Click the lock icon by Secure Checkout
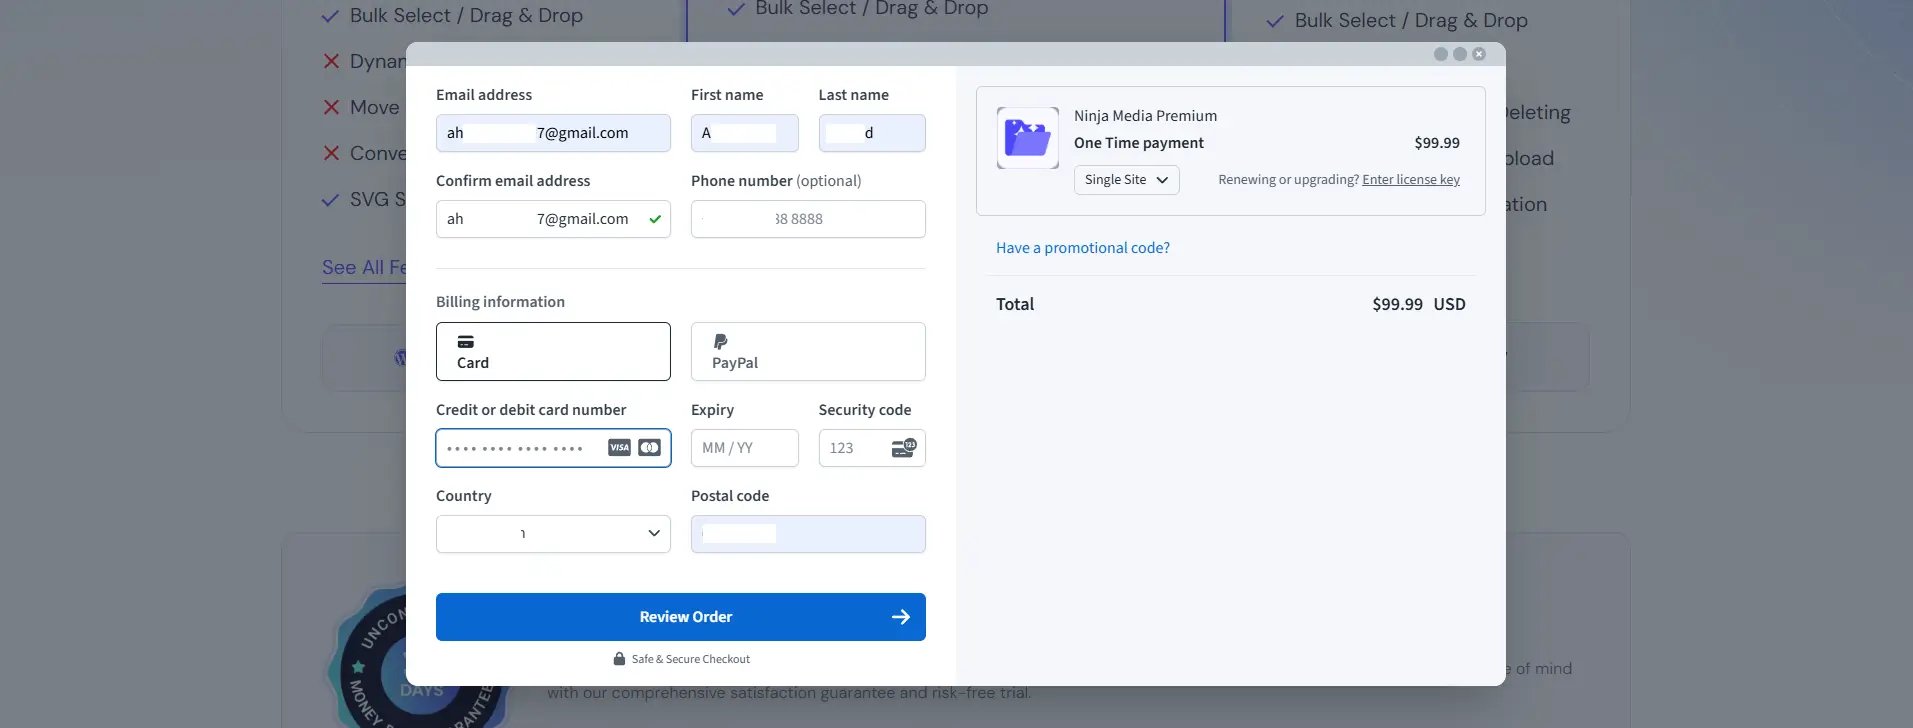This screenshot has width=1913, height=728. [x=619, y=659]
